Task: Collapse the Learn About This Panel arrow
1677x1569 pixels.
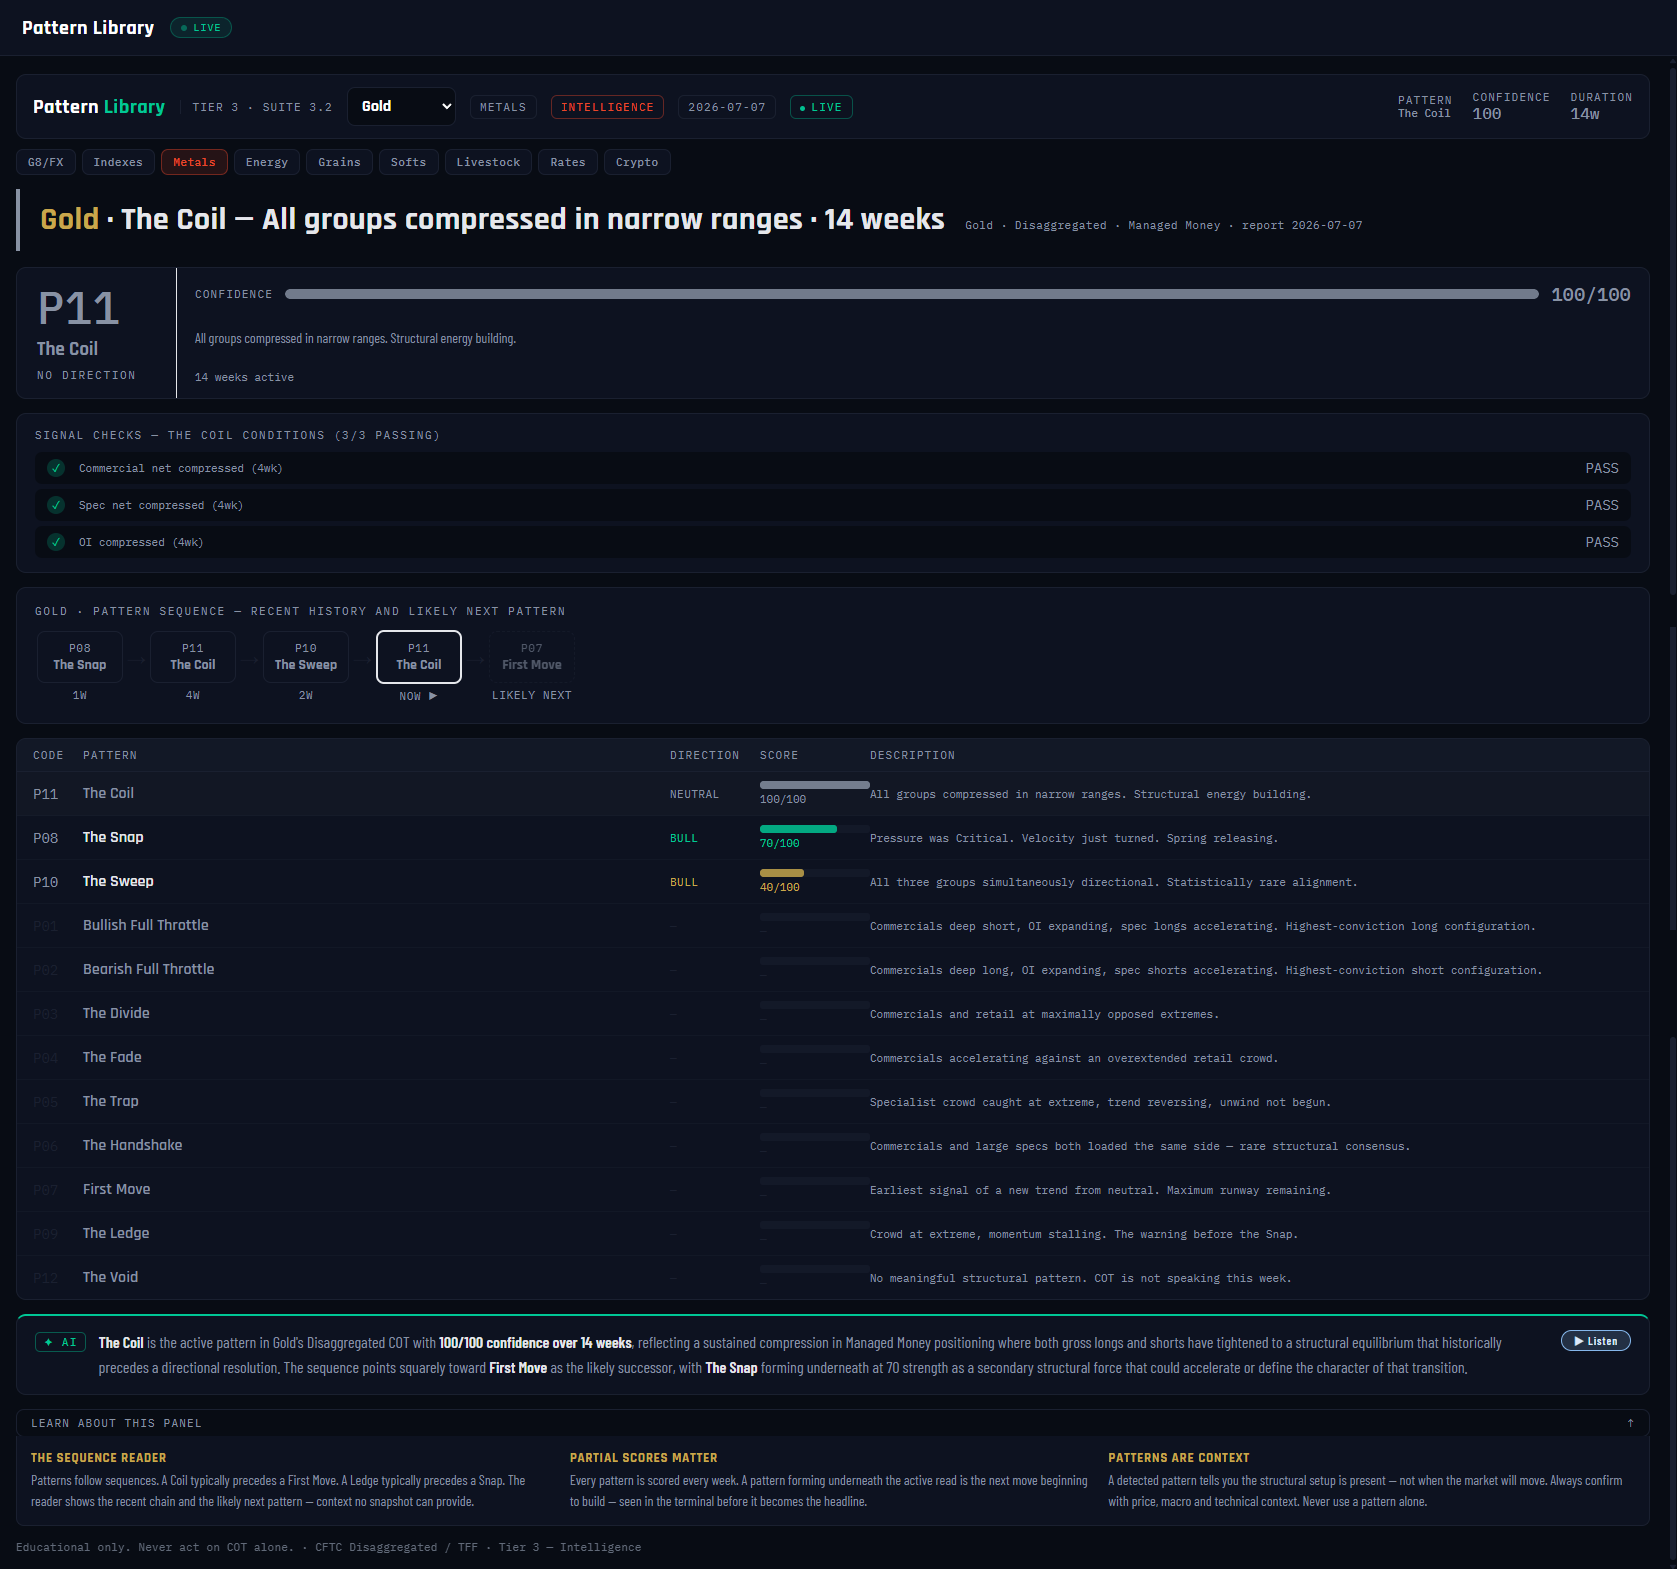Action: point(1630,1423)
